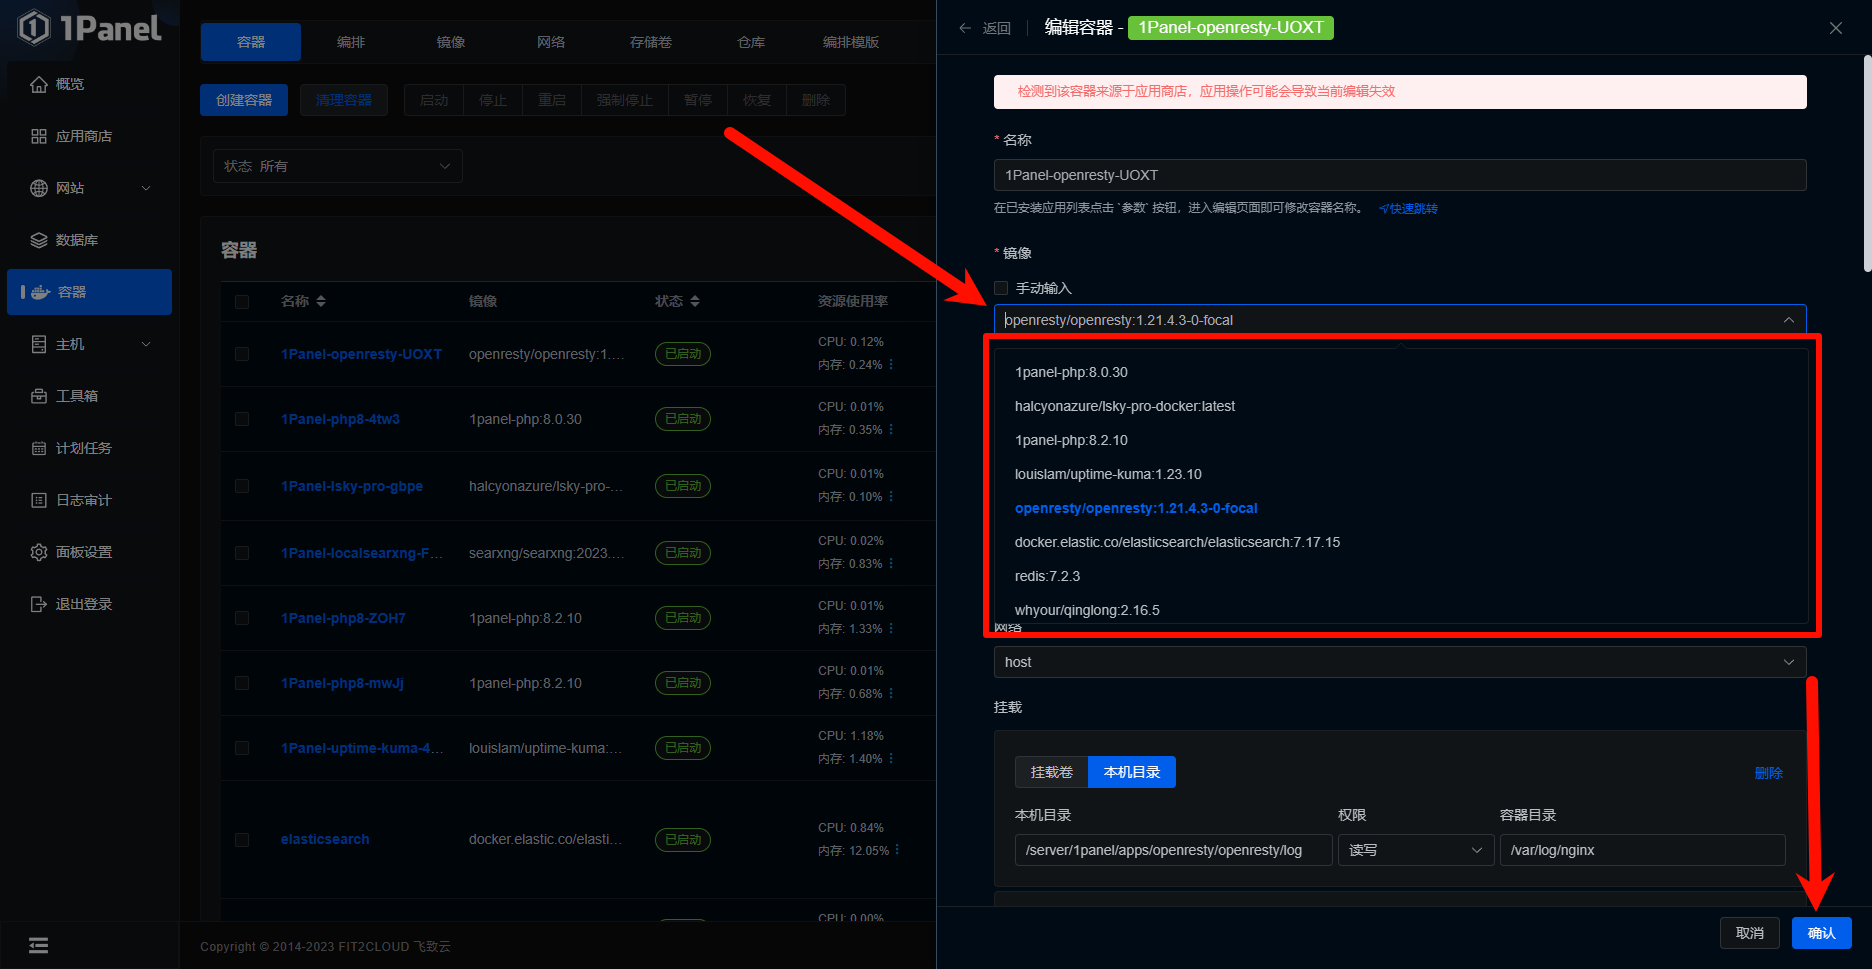Open the 工具箱 toolbox icon
Viewport: 1872px width, 969px height.
coord(39,396)
